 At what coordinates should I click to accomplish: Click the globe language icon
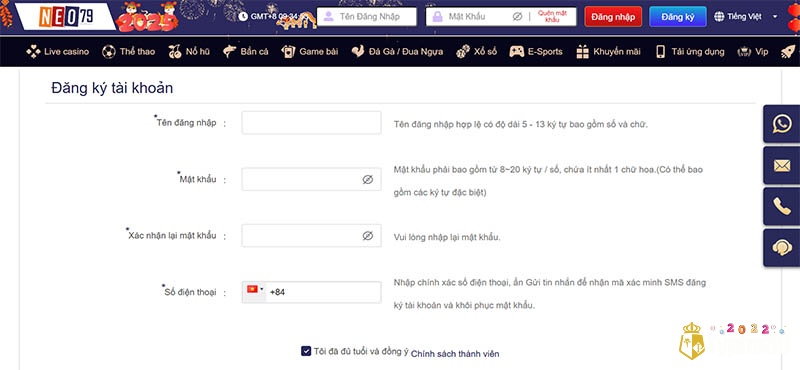tap(719, 16)
